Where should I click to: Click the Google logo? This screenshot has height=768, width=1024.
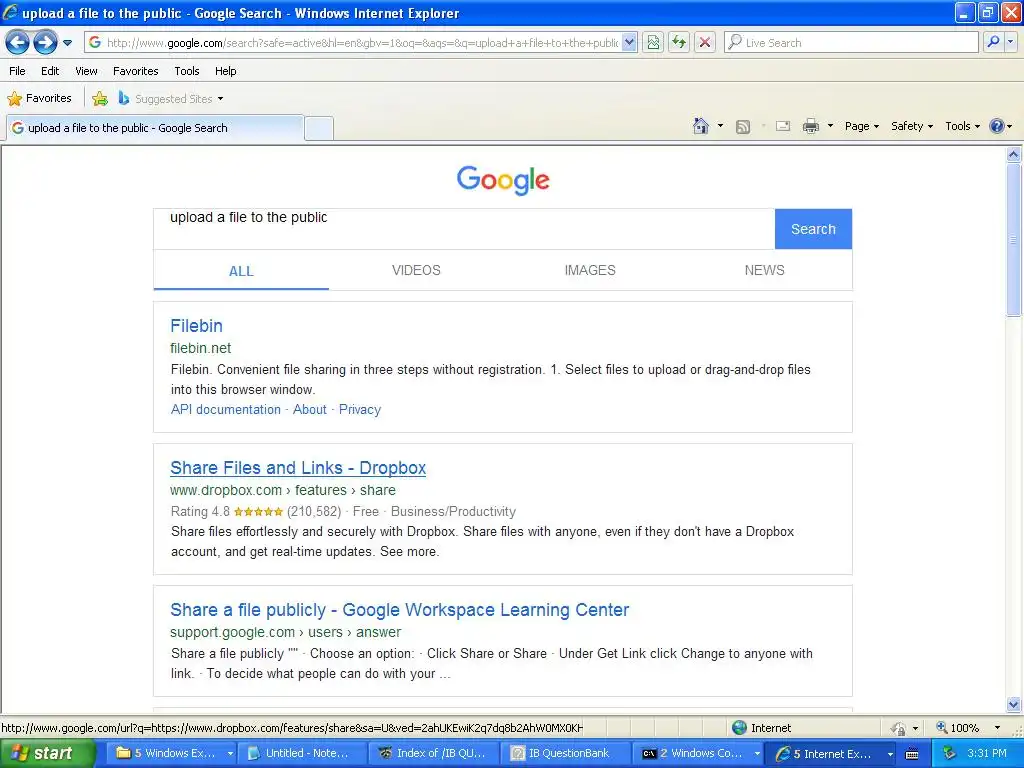(503, 180)
